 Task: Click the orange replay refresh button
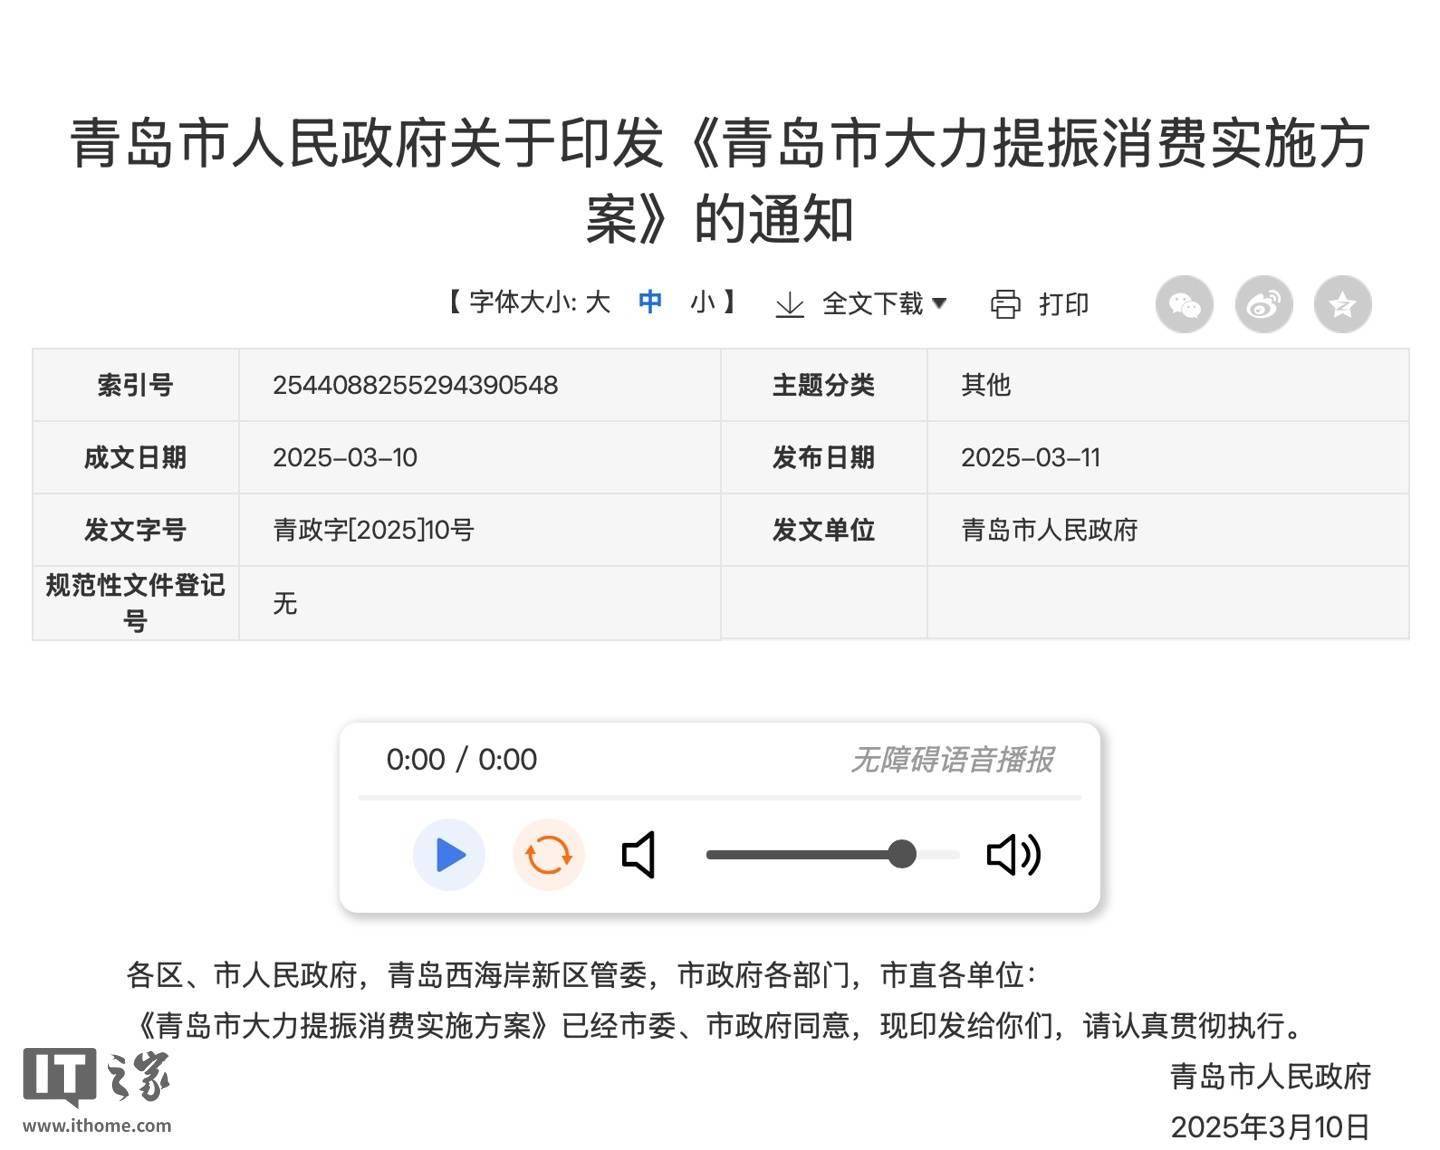[x=548, y=855]
